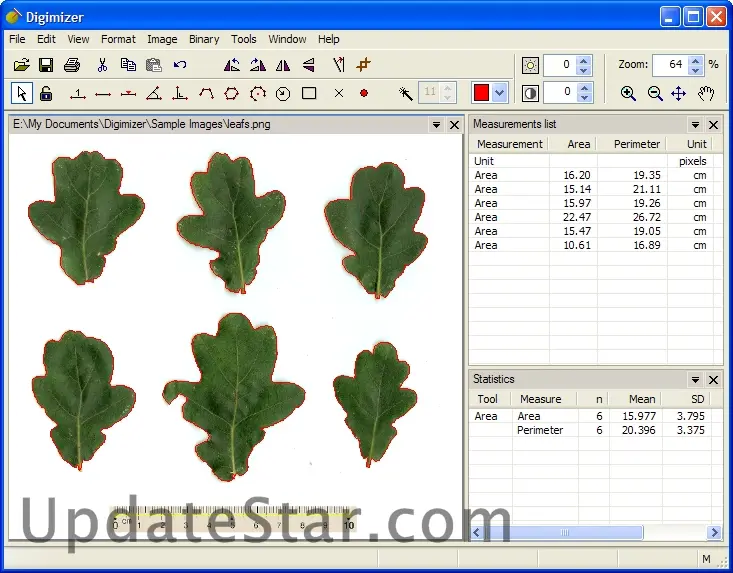Screen dimensions: 733x573
Task: Select the angle measurement tool
Action: (x=154, y=93)
